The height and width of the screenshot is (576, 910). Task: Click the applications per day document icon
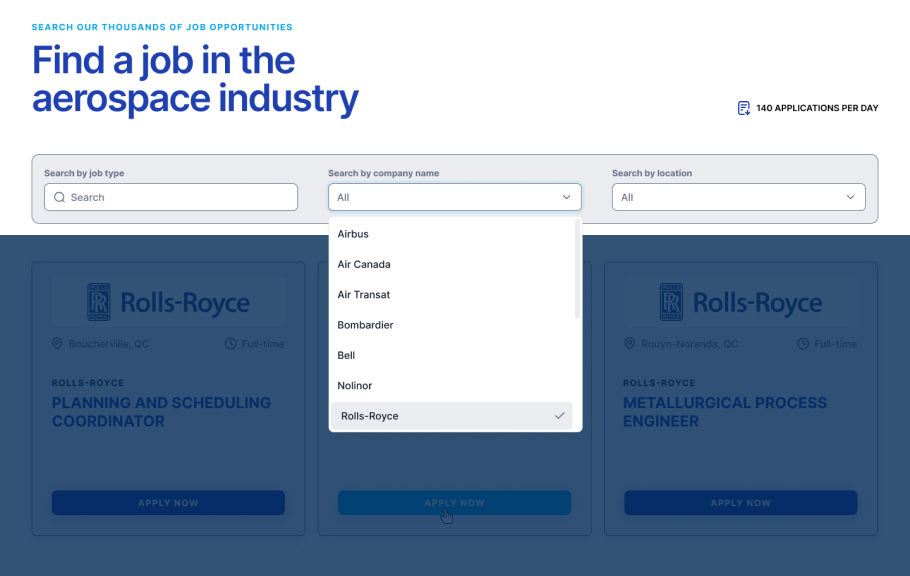click(743, 108)
